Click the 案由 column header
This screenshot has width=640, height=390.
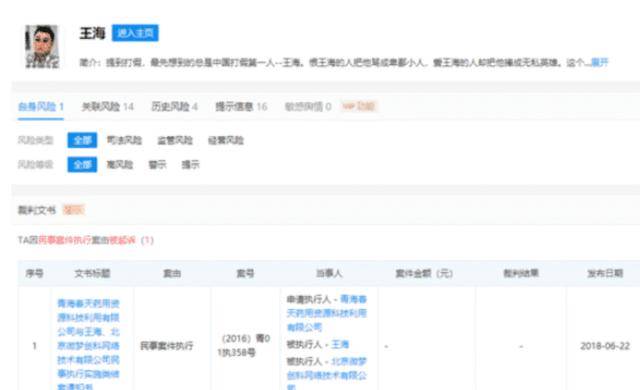click(x=172, y=273)
